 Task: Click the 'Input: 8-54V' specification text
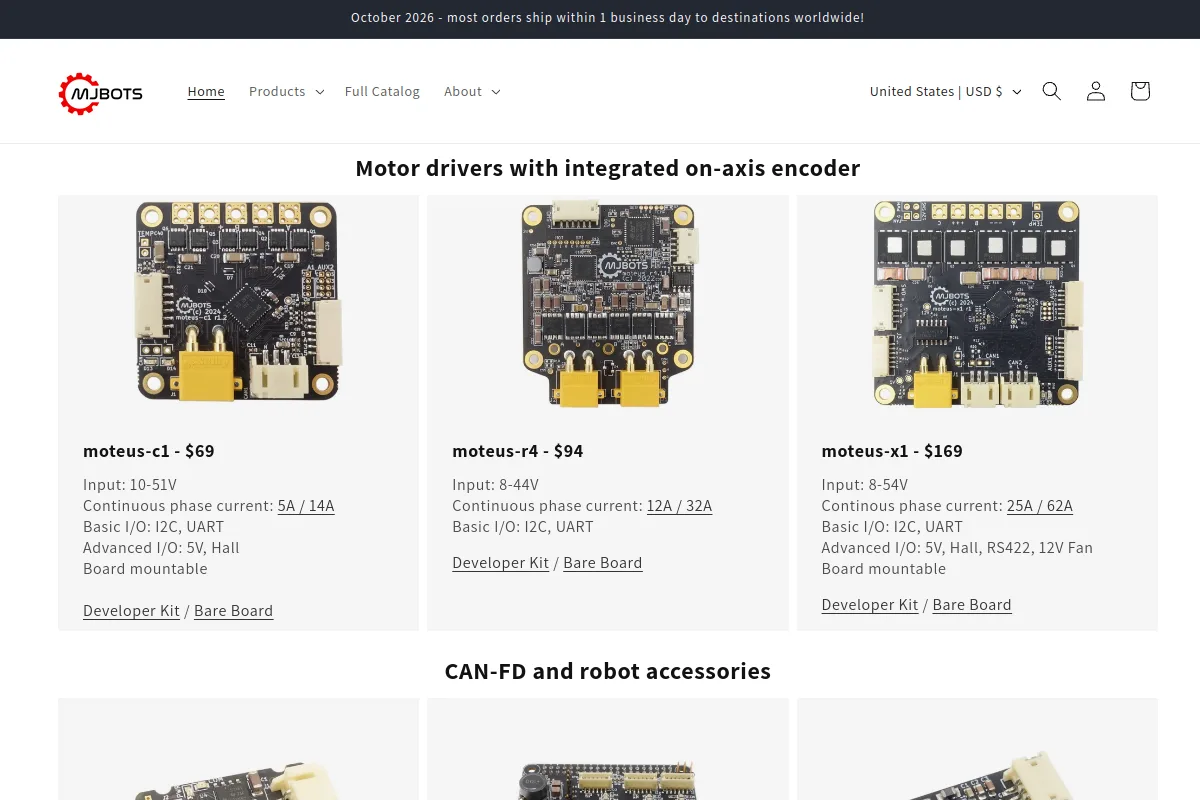[865, 485]
